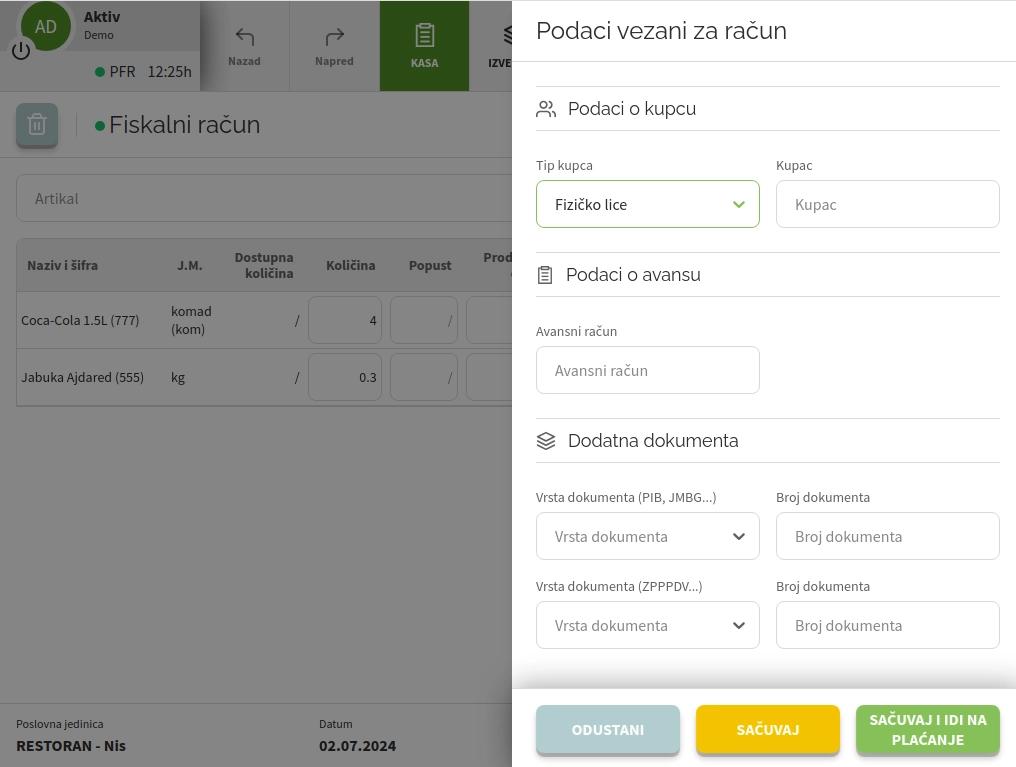Click the trash delete icon
Image resolution: width=1016 pixels, height=767 pixels.
(x=37, y=125)
